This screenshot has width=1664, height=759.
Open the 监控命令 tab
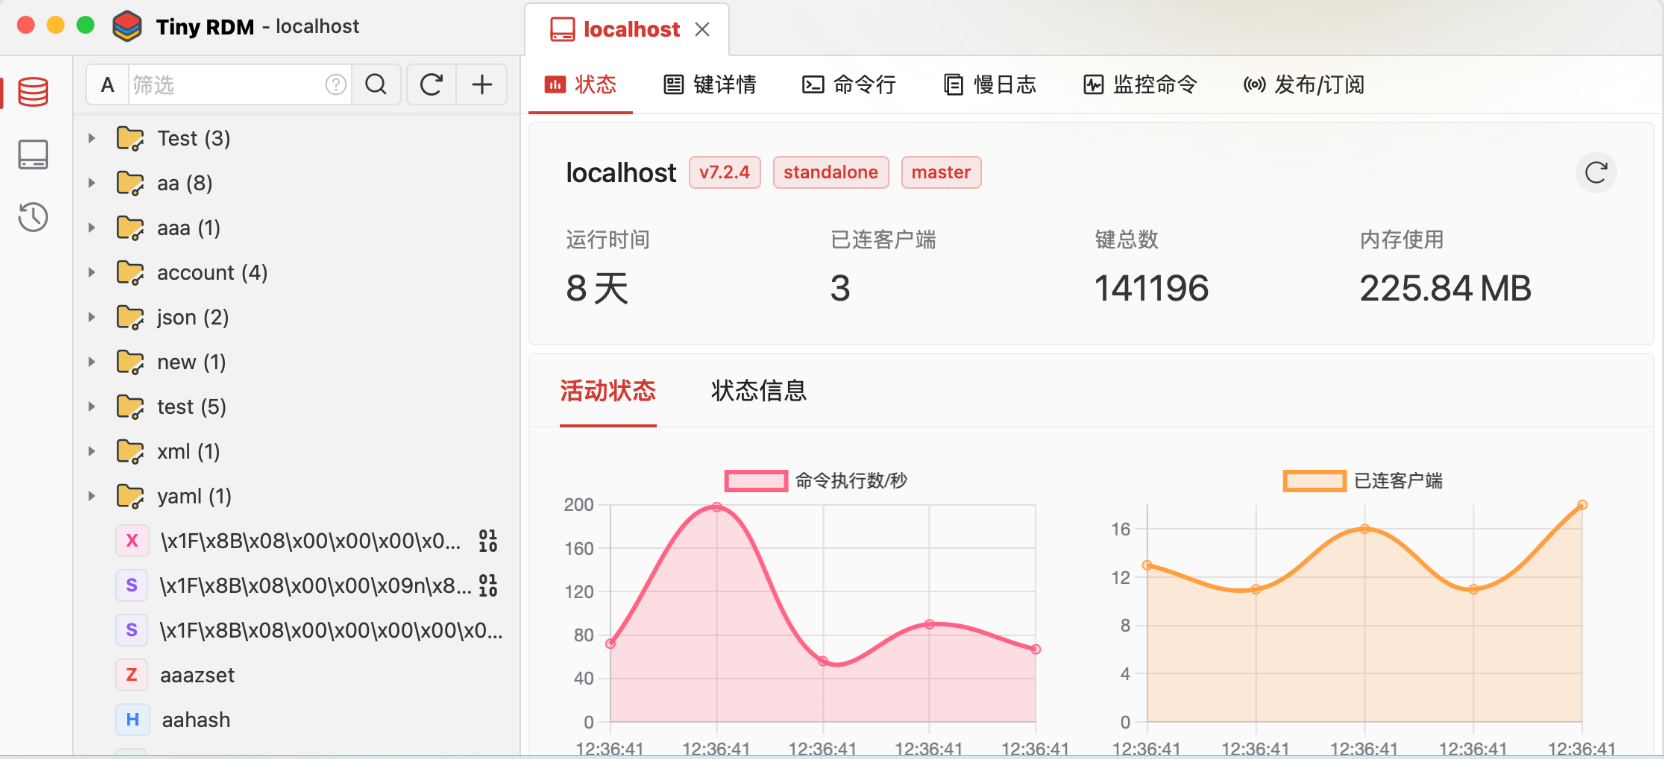[x=1140, y=85]
